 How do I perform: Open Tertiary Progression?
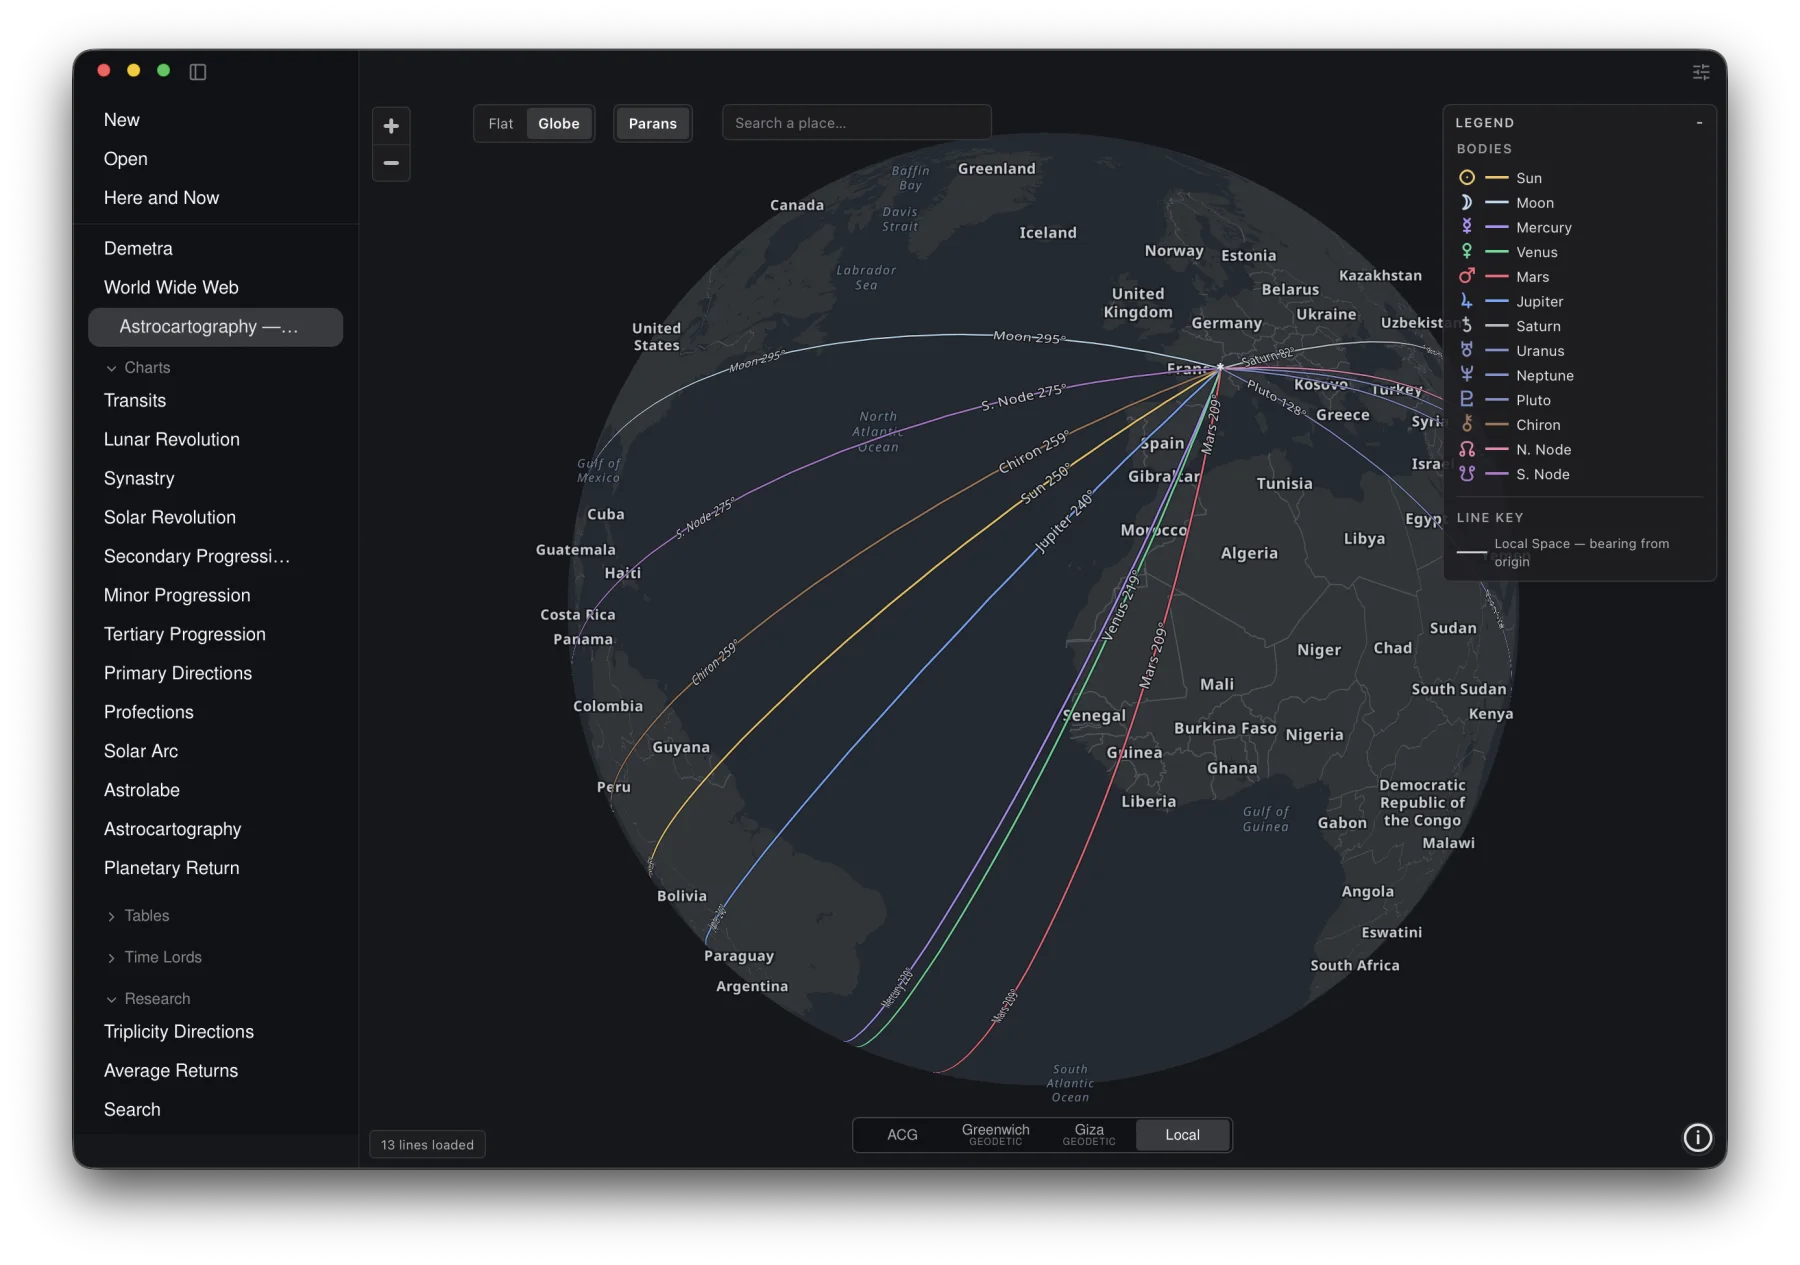[x=185, y=635]
